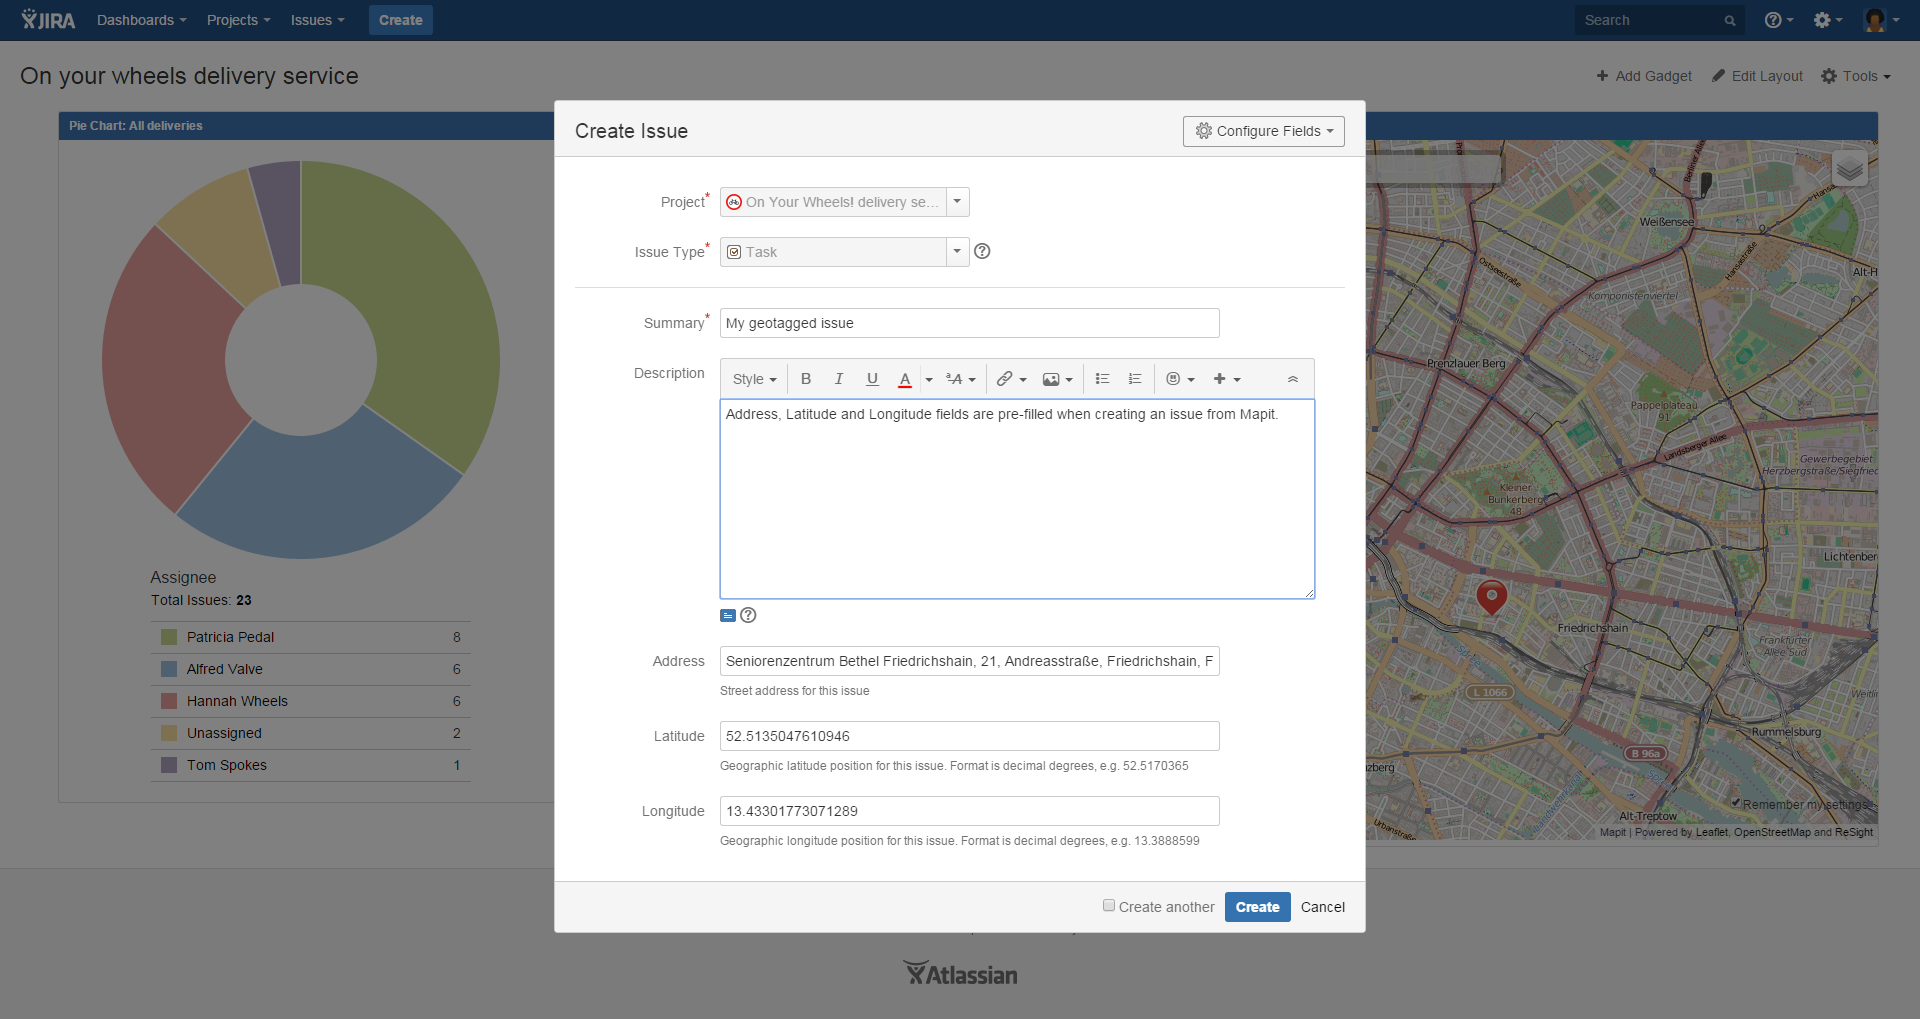
Task: Insert an emoticon in the Description
Action: point(1173,378)
